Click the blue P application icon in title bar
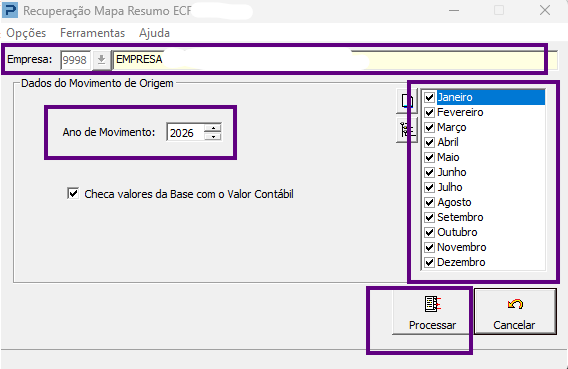Screen dimensions: 568x369 10,10
